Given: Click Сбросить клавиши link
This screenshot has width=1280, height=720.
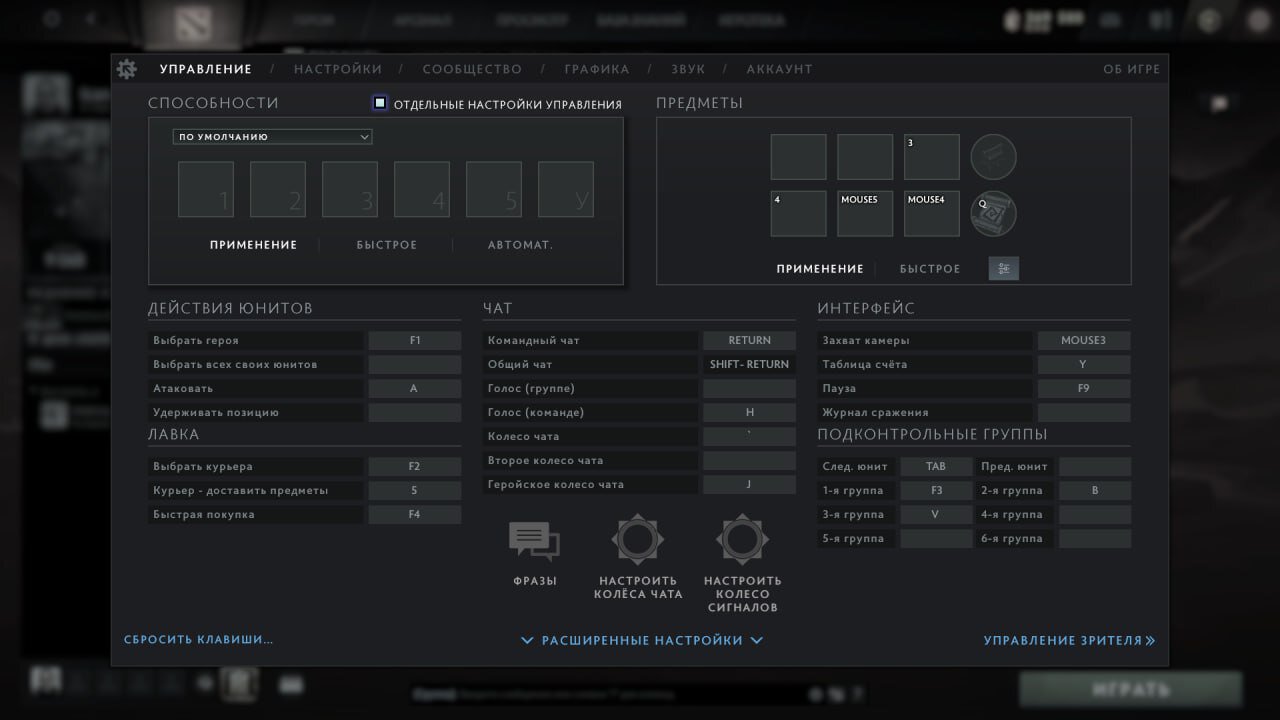Looking at the screenshot, I should (x=199, y=639).
